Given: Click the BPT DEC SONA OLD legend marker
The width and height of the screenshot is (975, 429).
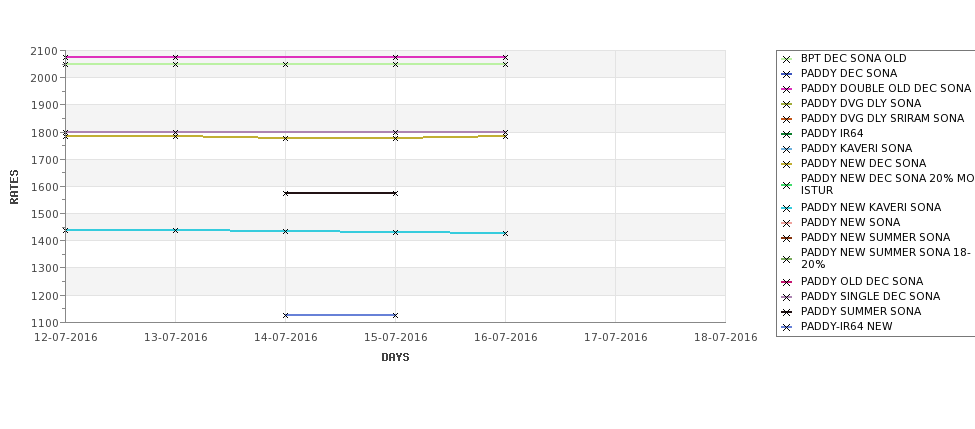Looking at the screenshot, I should (x=787, y=59).
